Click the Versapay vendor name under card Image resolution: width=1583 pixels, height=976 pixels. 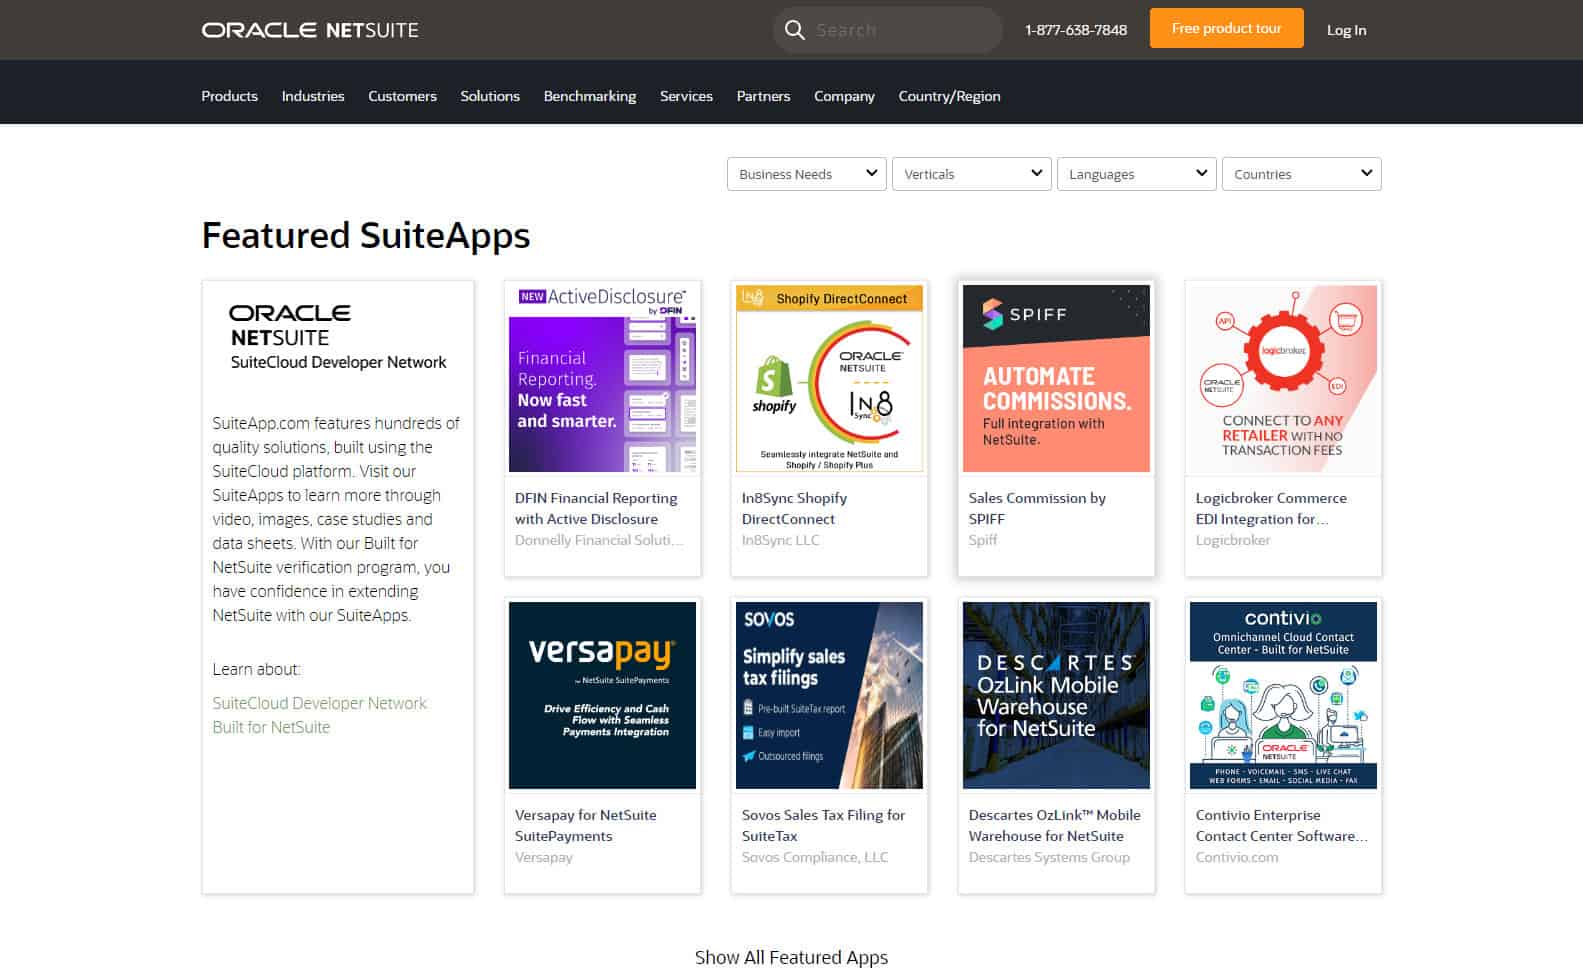(544, 857)
